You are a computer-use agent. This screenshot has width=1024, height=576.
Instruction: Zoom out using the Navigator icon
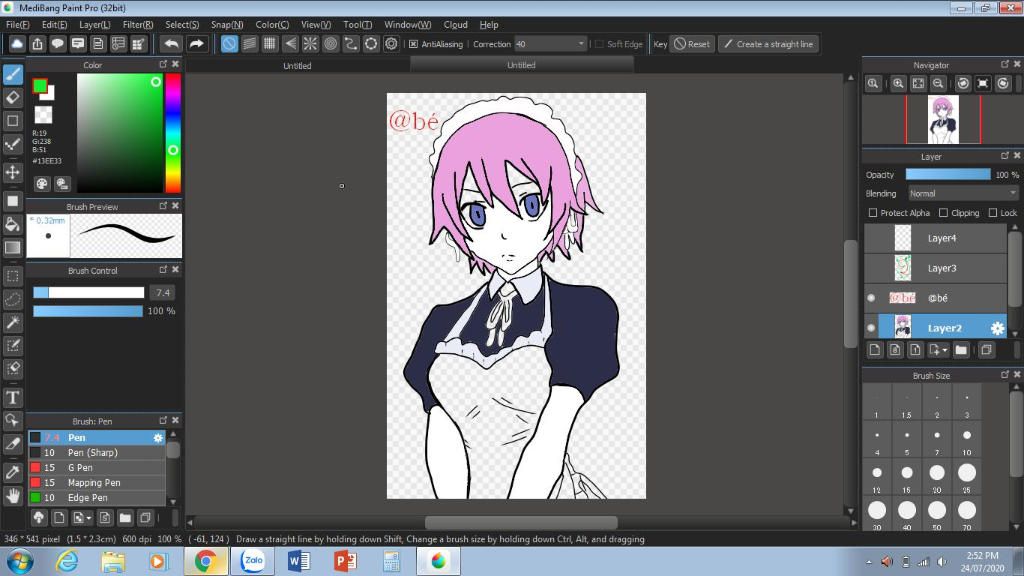click(938, 84)
